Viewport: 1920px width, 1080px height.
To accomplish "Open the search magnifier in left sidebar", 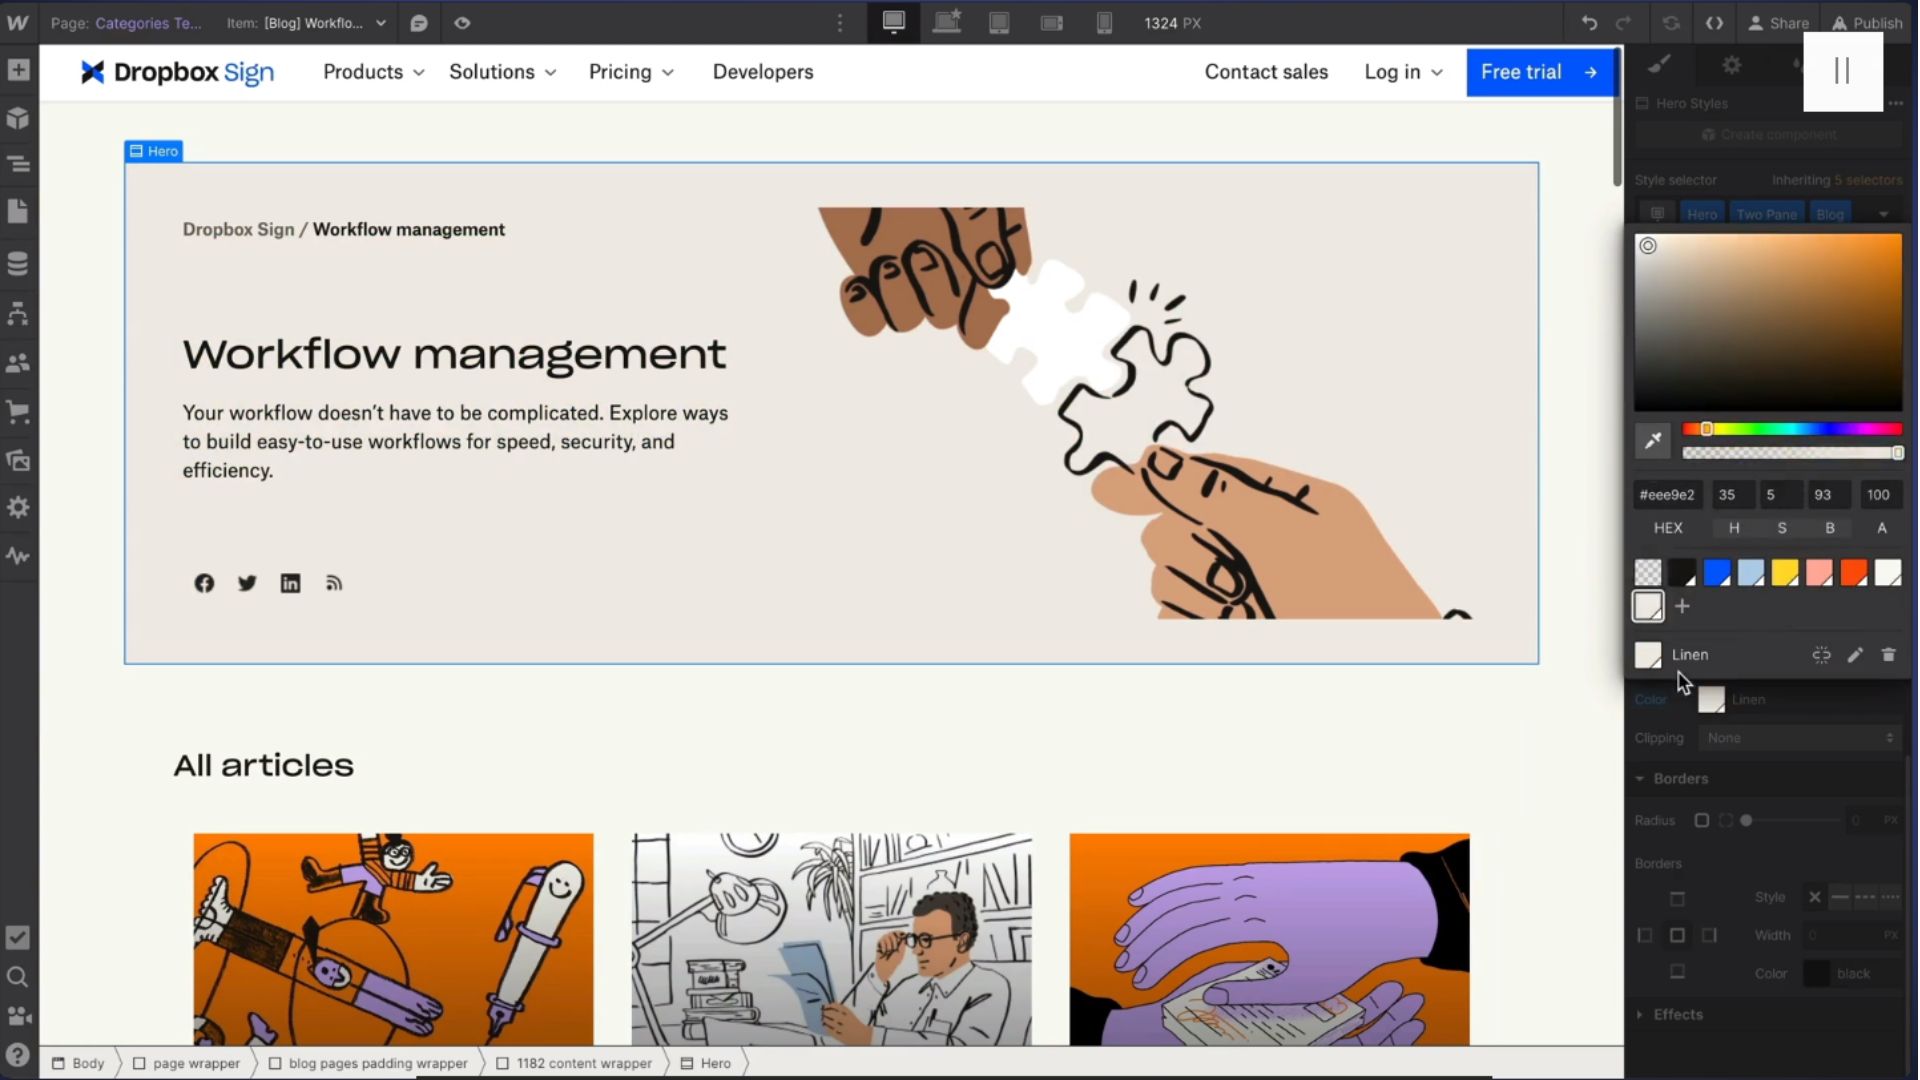I will 18,977.
